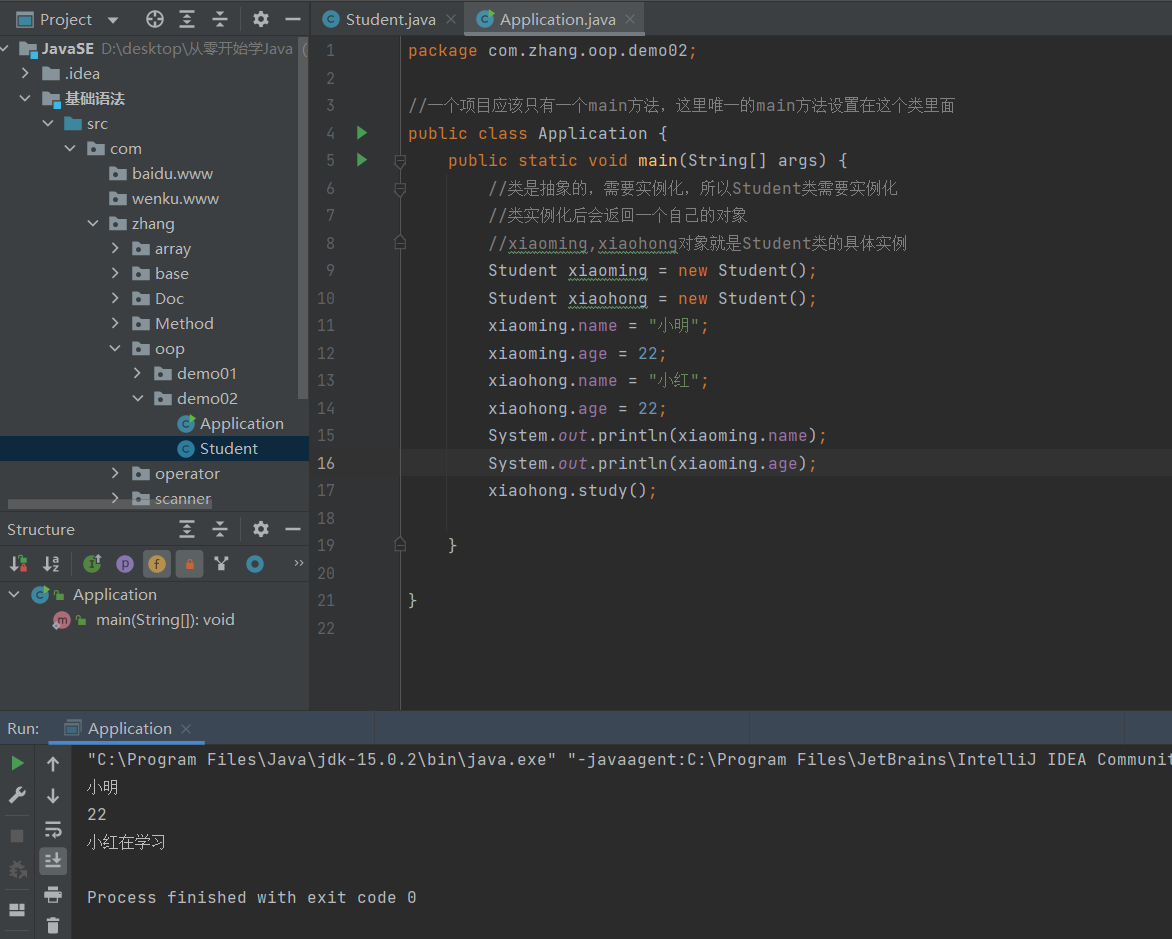The image size is (1172, 939).
Task: Toggle show inherited members in Structure
Action: click(93, 564)
